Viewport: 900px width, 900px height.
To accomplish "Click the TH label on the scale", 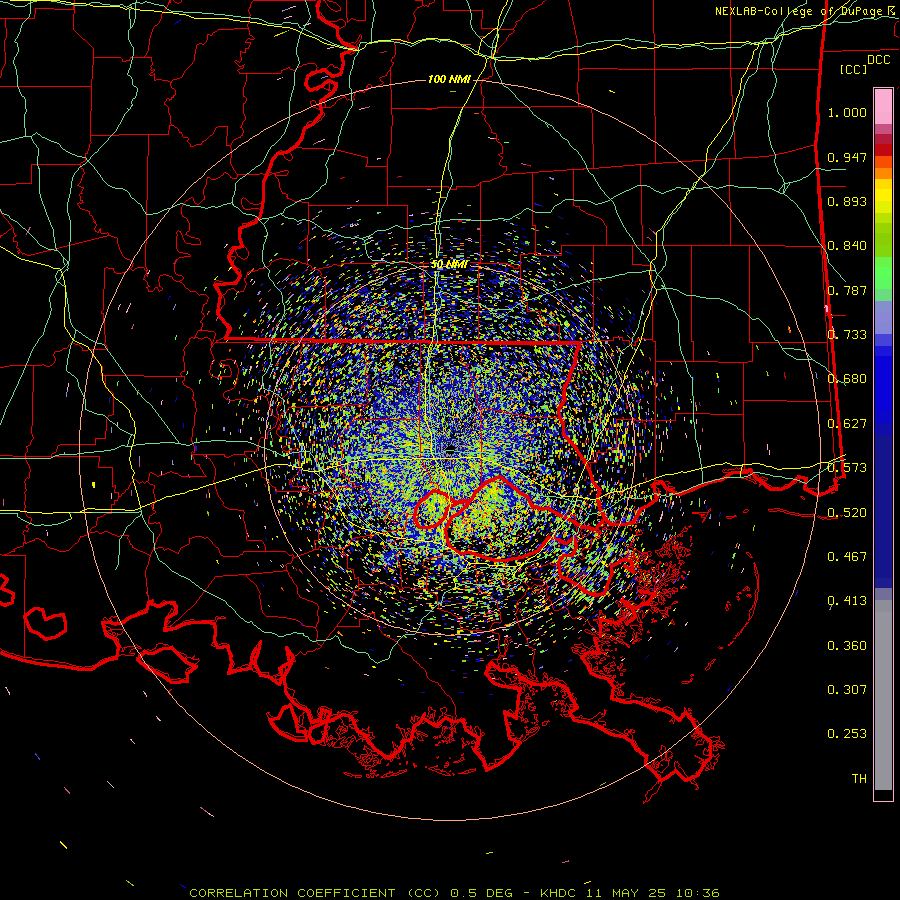I will tap(859, 779).
